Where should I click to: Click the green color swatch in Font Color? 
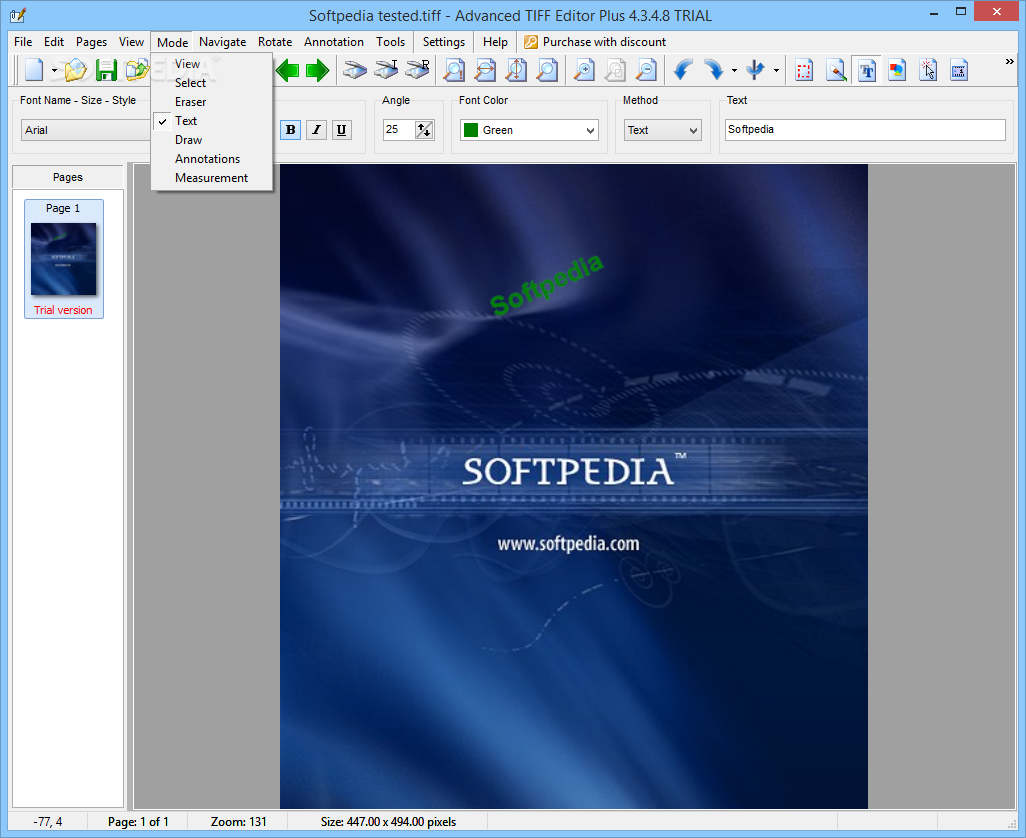[470, 130]
